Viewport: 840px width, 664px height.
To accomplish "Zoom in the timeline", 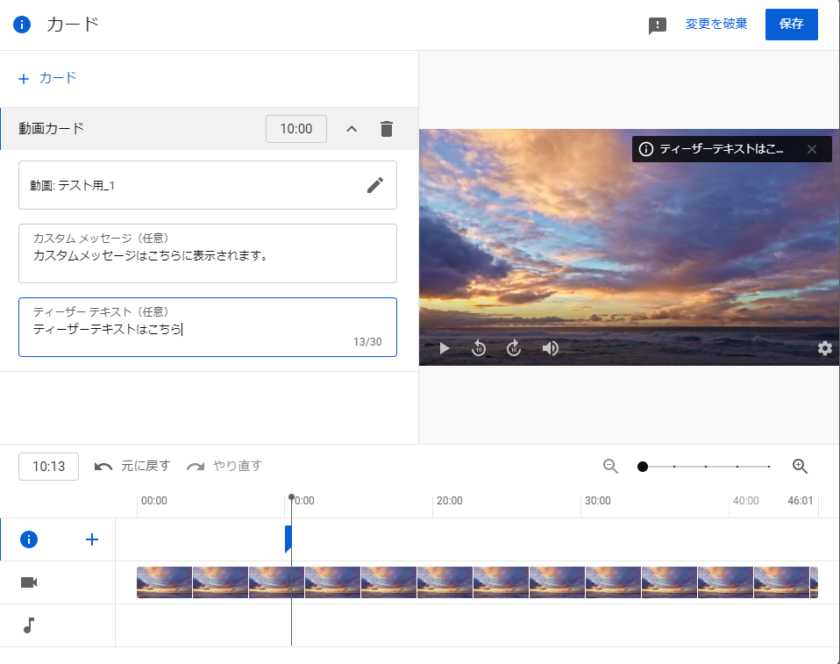I will pyautogui.click(x=800, y=466).
